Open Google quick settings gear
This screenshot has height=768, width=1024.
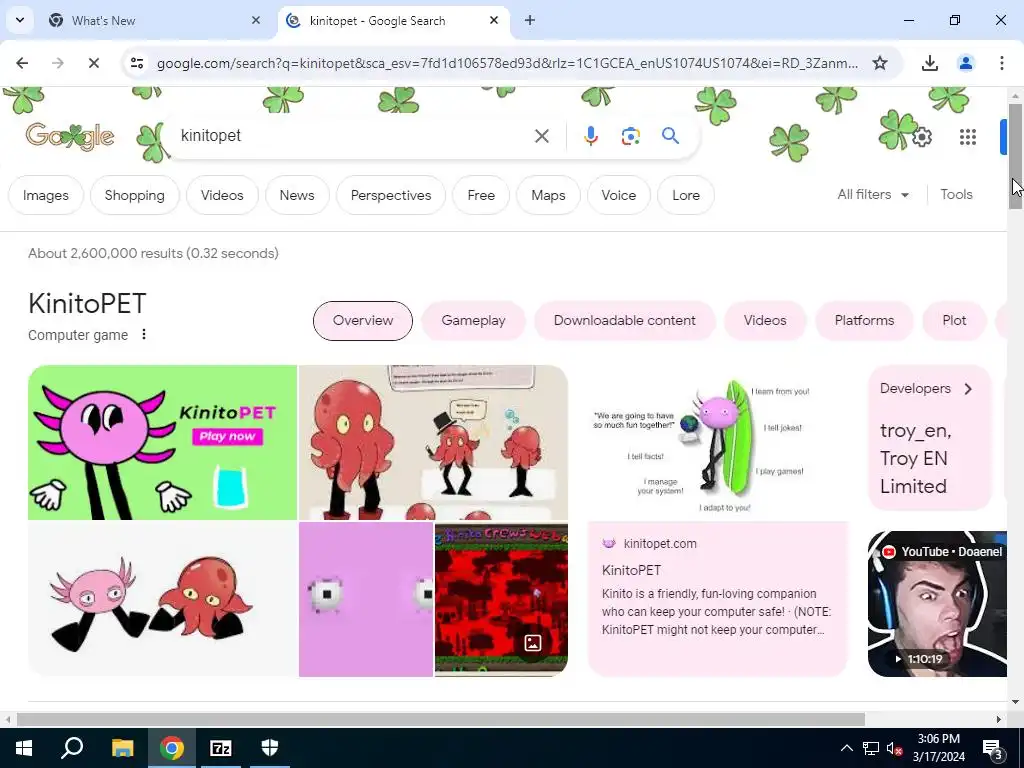tap(921, 137)
